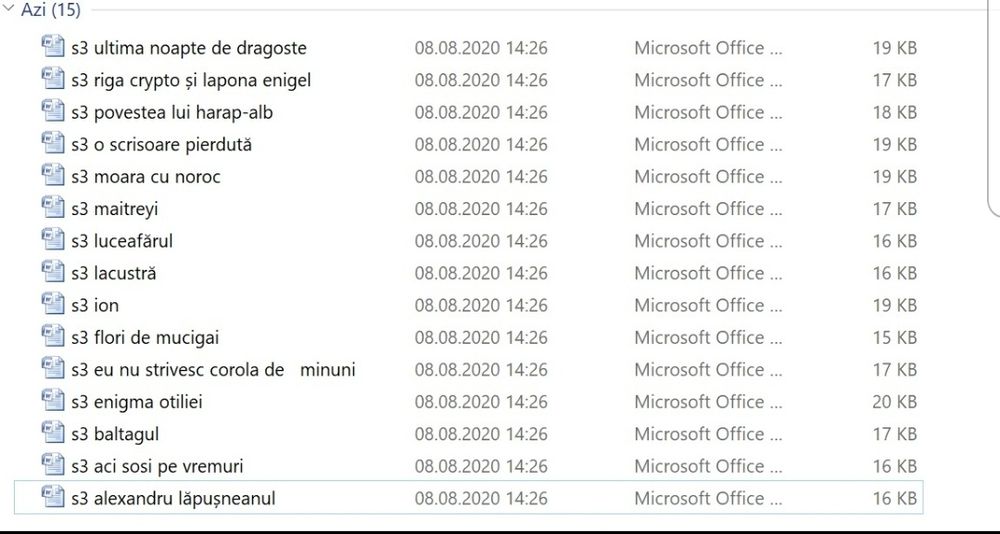
Task: Collapse the Azi (15) group chevron
Action: [9, 11]
